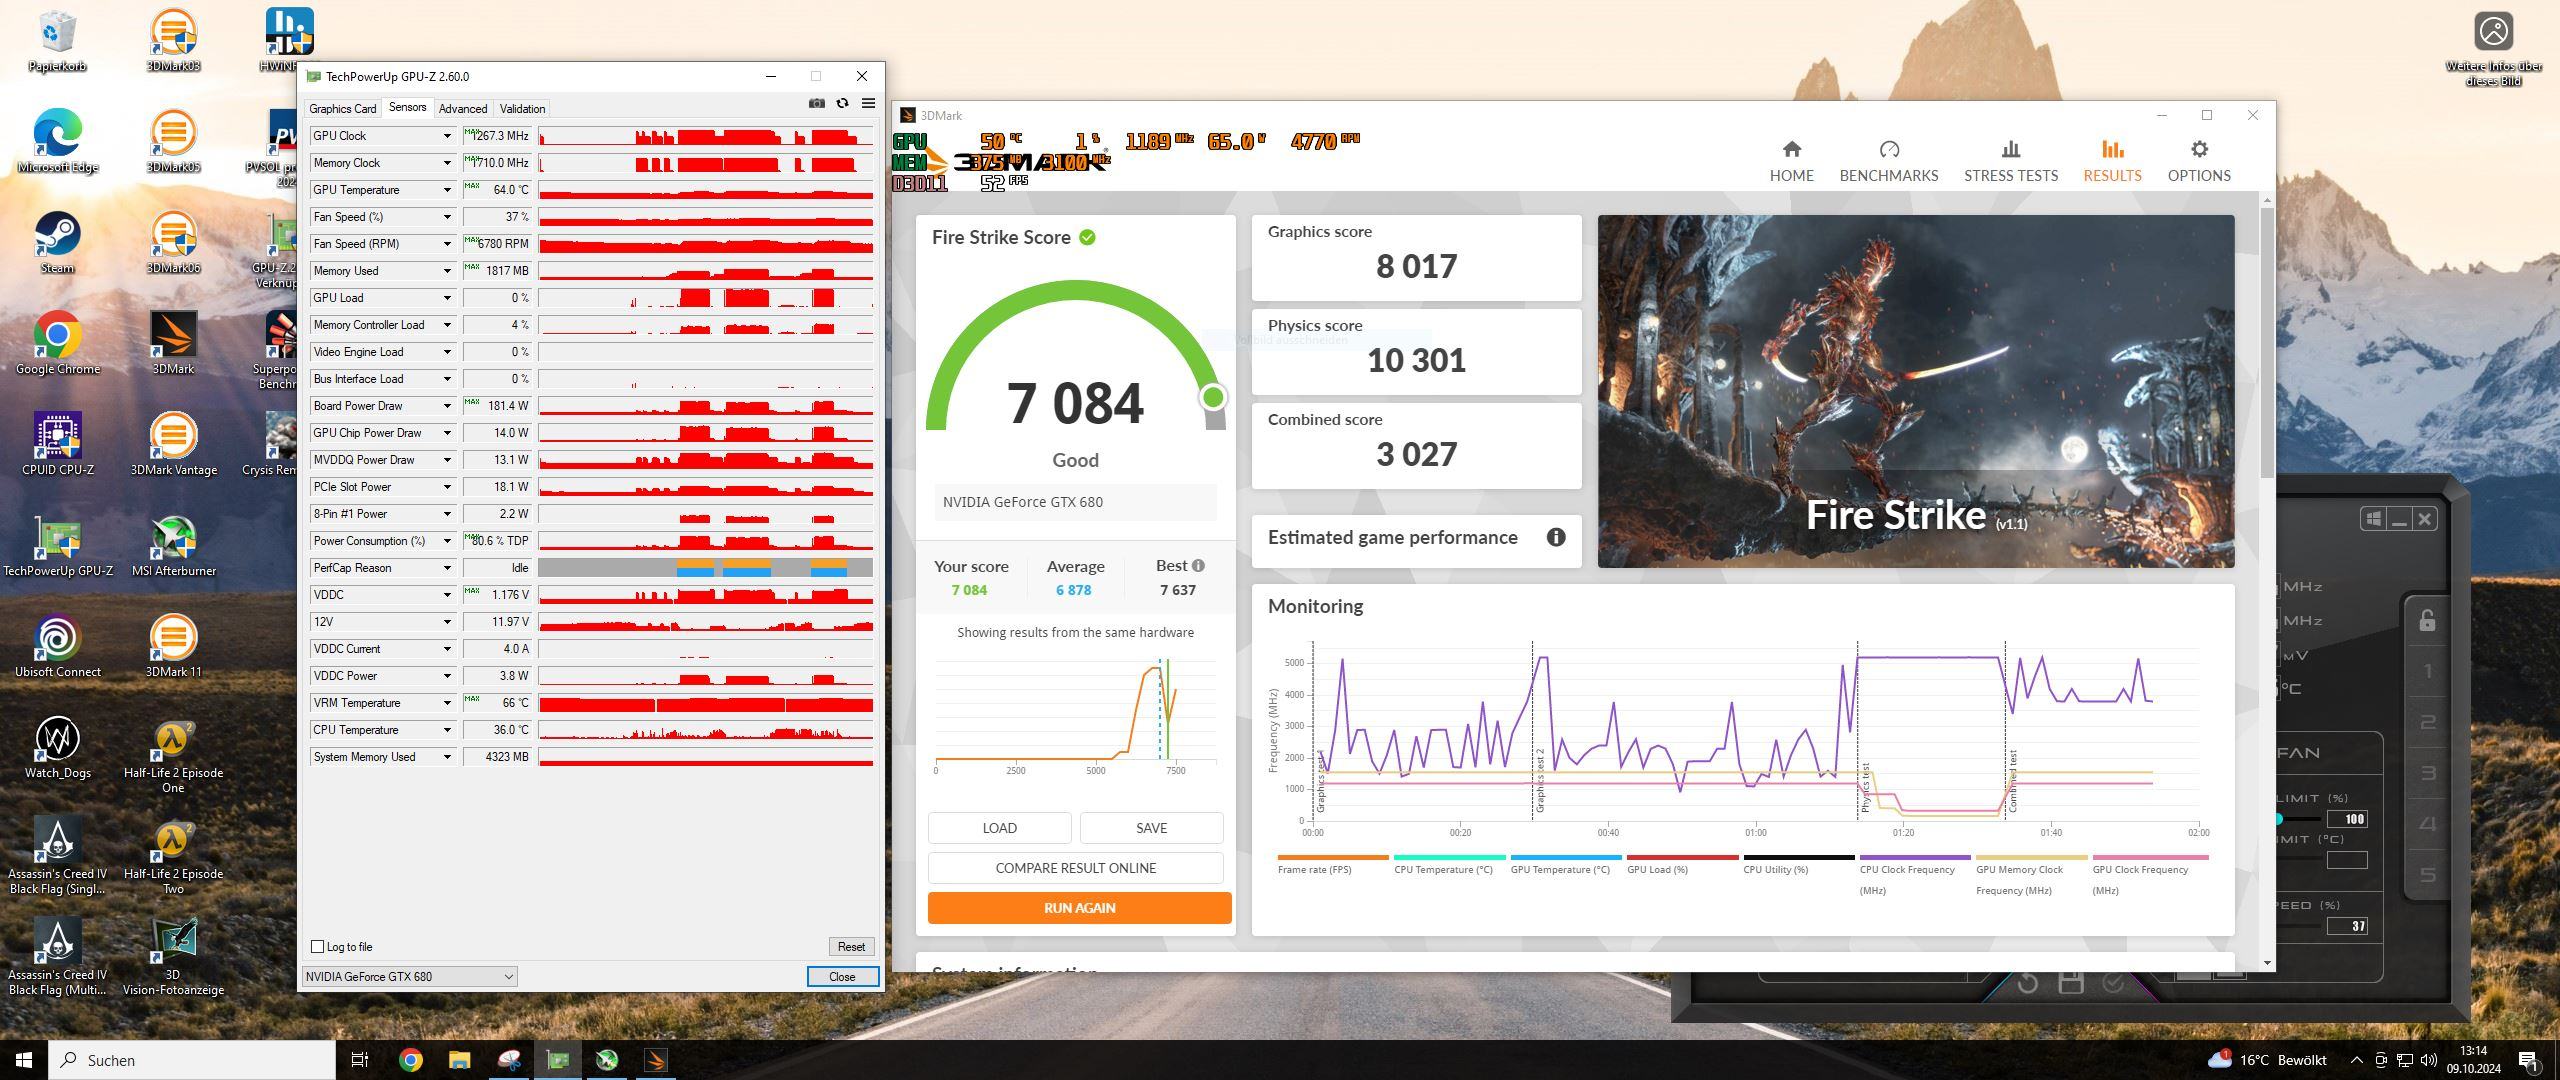Click the GPU-Z refresh sensors icon
Screen dimensions: 2560x1080
coord(842,103)
